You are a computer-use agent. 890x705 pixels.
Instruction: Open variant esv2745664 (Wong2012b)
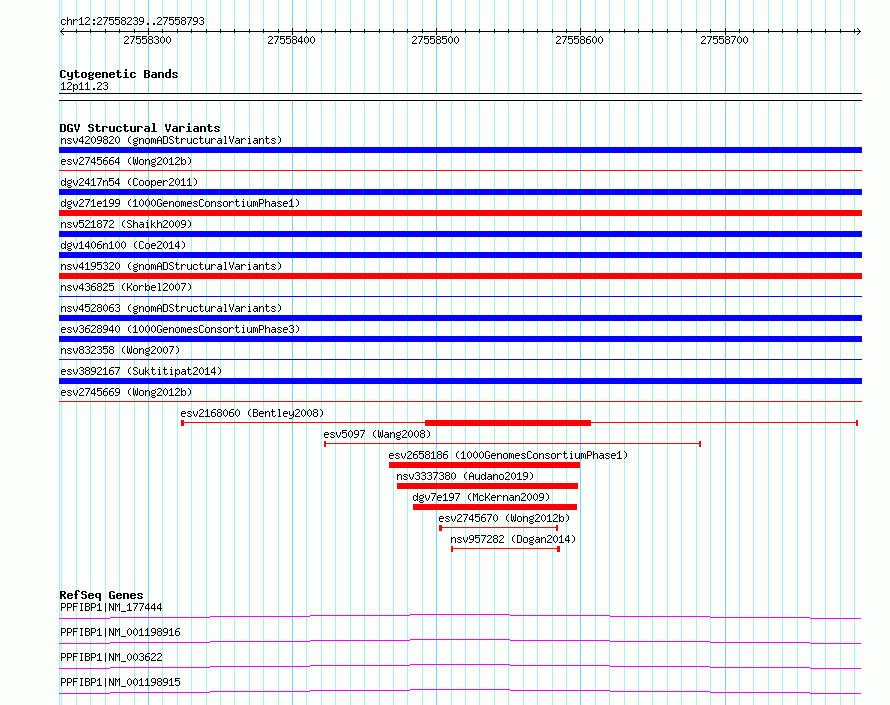tap(126, 161)
